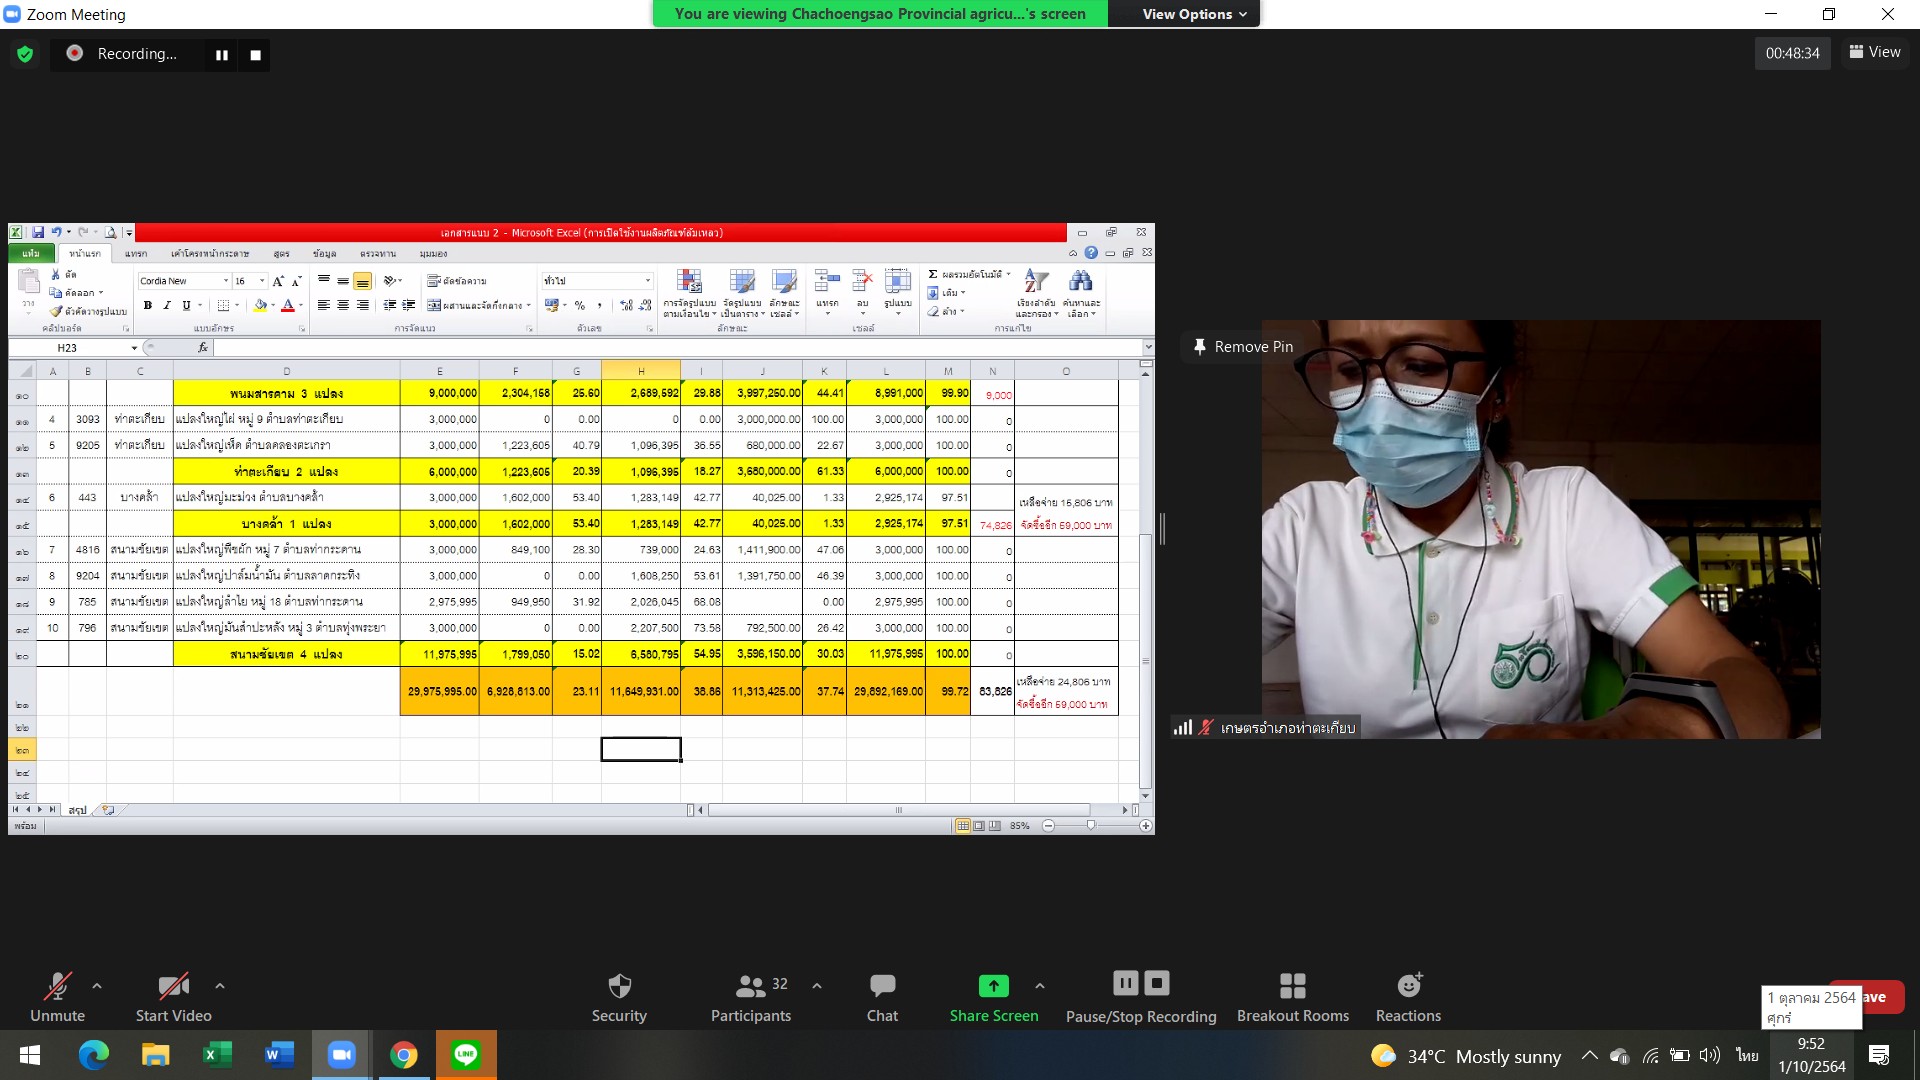This screenshot has width=1920, height=1080.
Task: Unmute the microphone in Zoom
Action: [x=57, y=996]
